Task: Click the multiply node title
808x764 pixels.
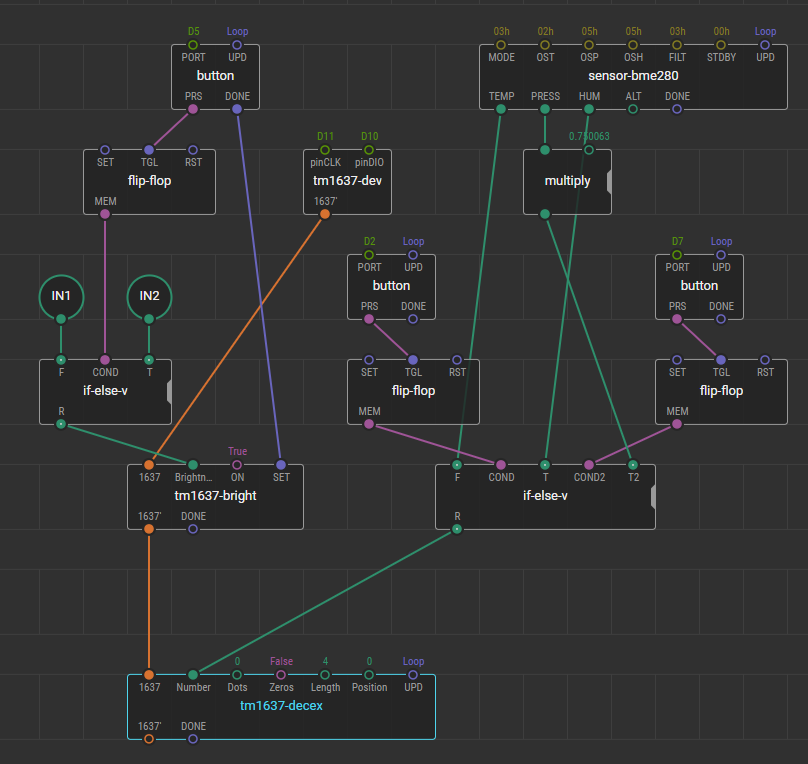Action: click(x=567, y=181)
